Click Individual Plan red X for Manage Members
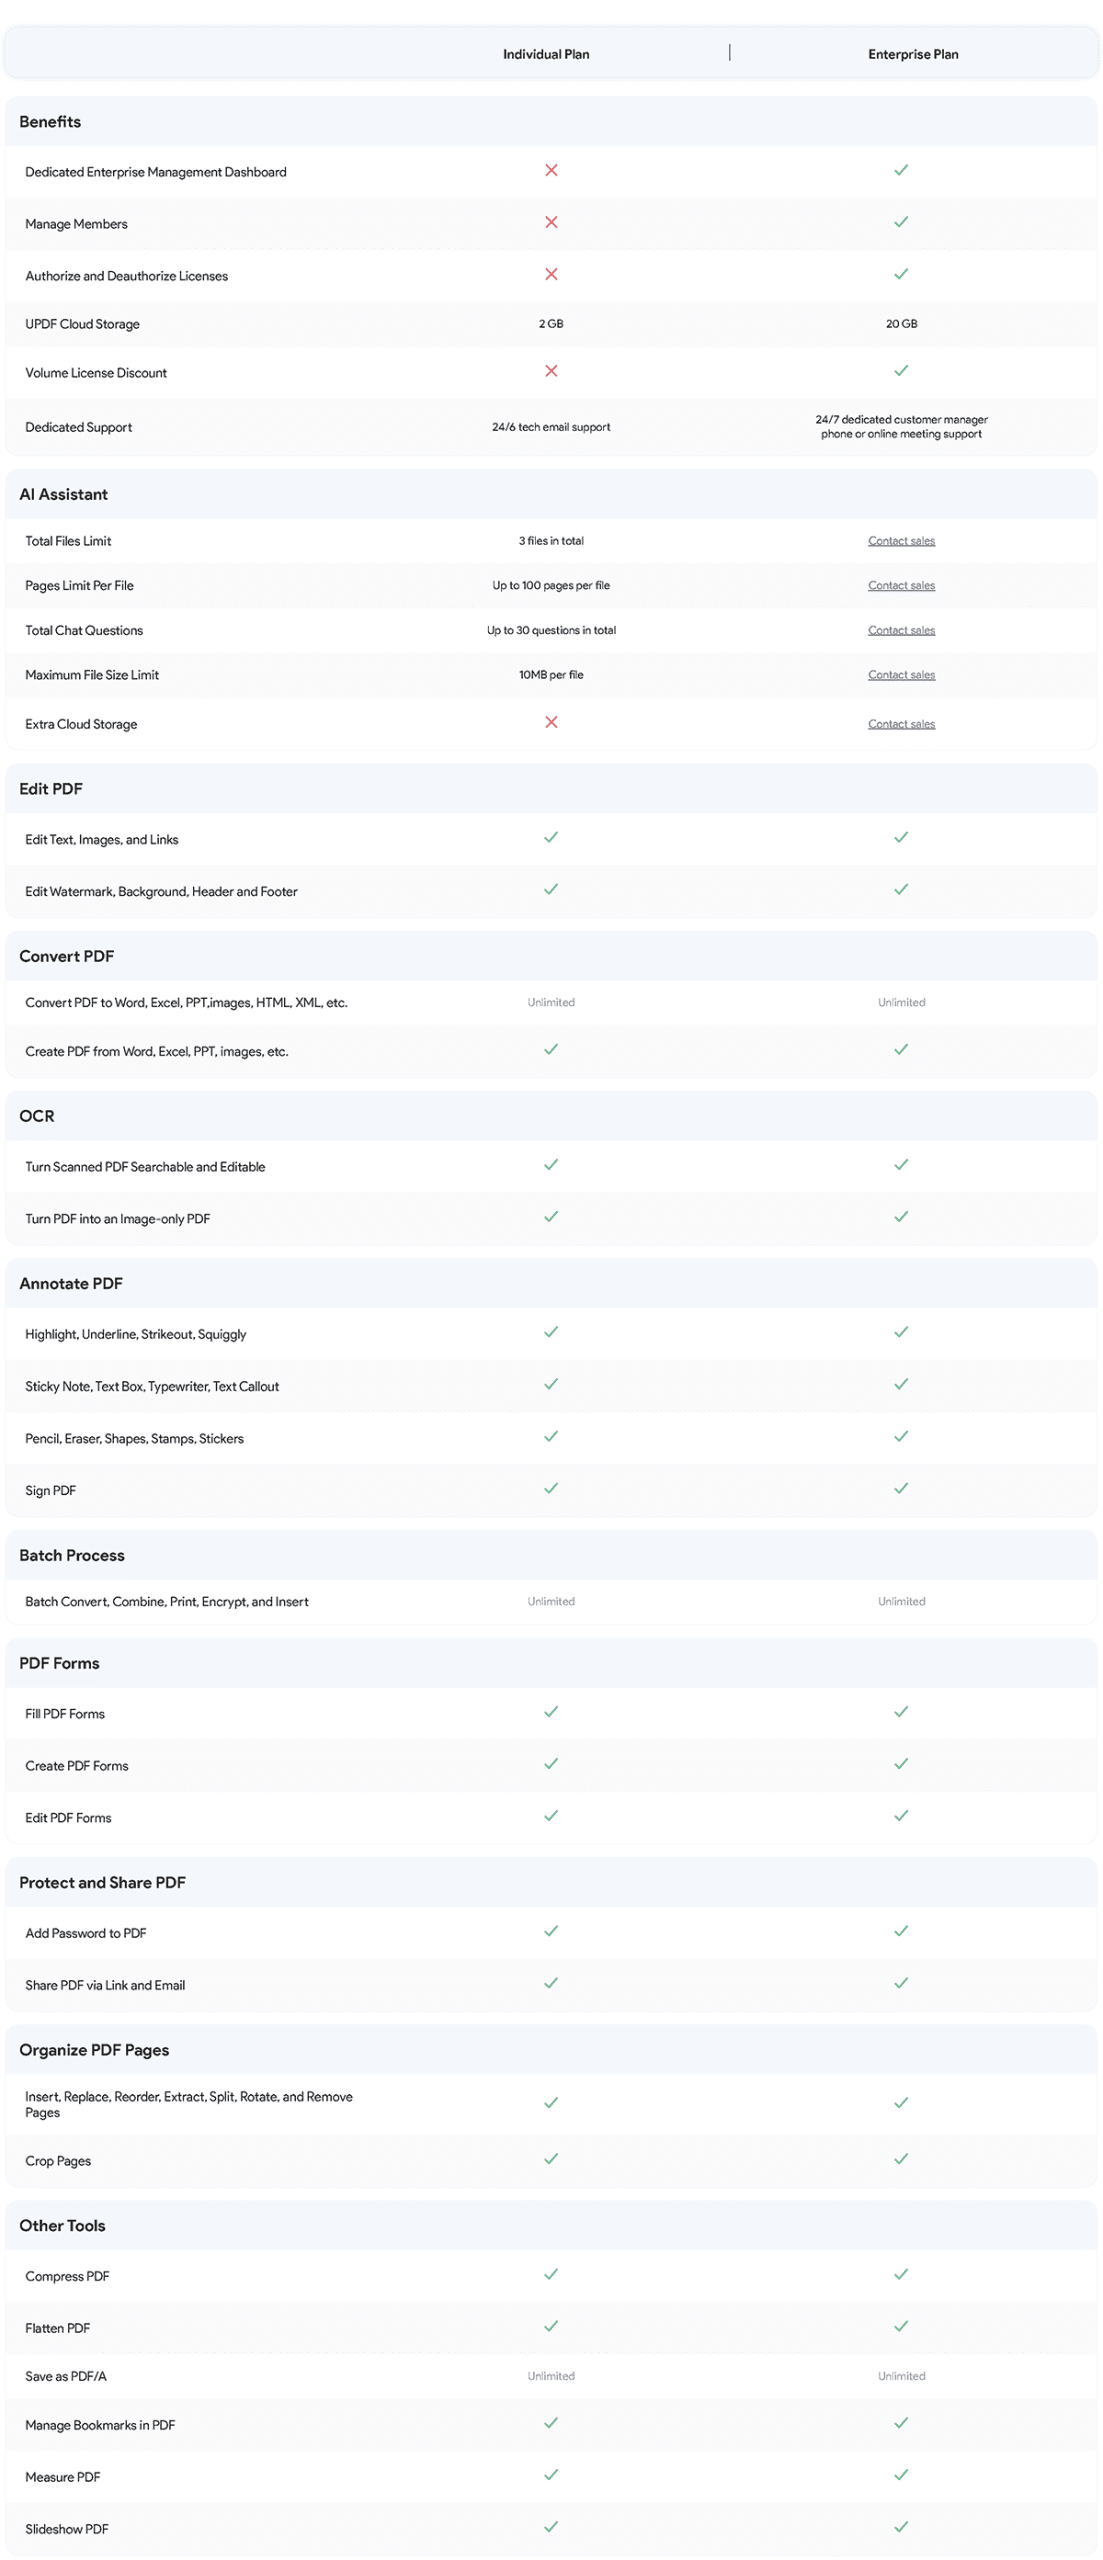 [x=551, y=222]
